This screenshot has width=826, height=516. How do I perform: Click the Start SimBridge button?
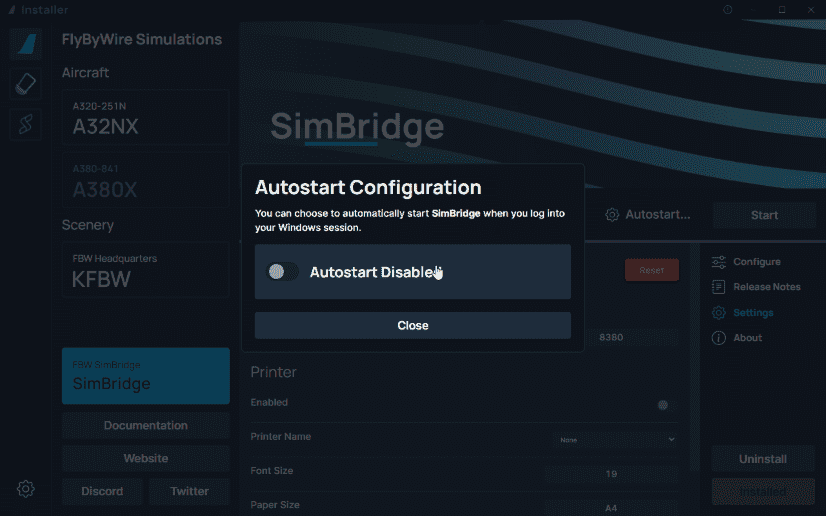pos(764,215)
